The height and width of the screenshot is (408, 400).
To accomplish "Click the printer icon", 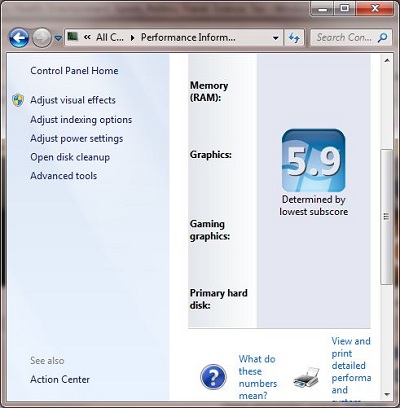I will pos(307,378).
